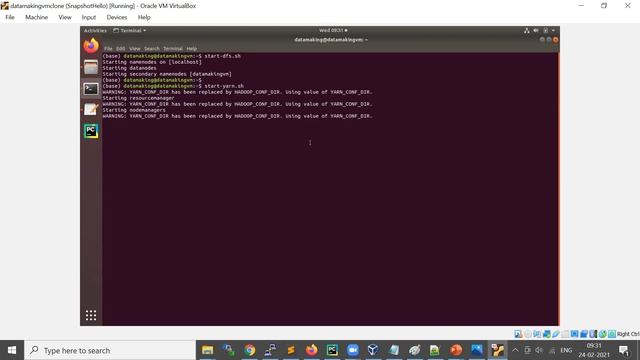640x360 pixels.
Task: Click the VirtualBox hard disk status icon
Action: click(x=518, y=334)
